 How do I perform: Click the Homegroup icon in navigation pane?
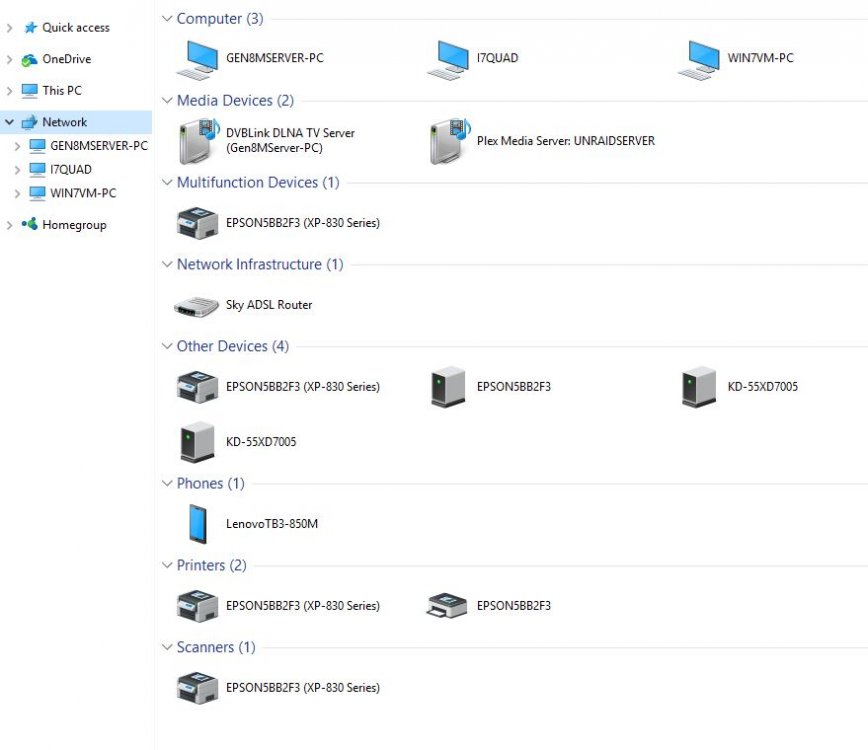(29, 224)
